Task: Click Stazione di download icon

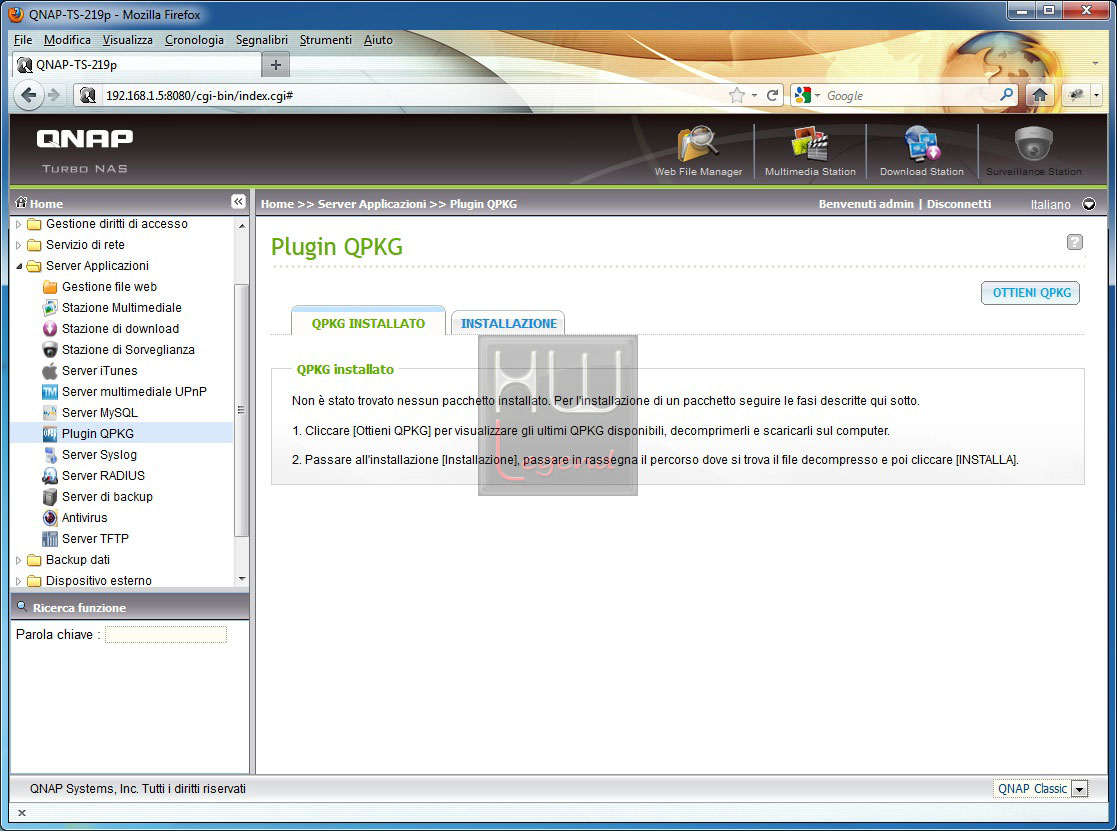Action: [x=50, y=328]
